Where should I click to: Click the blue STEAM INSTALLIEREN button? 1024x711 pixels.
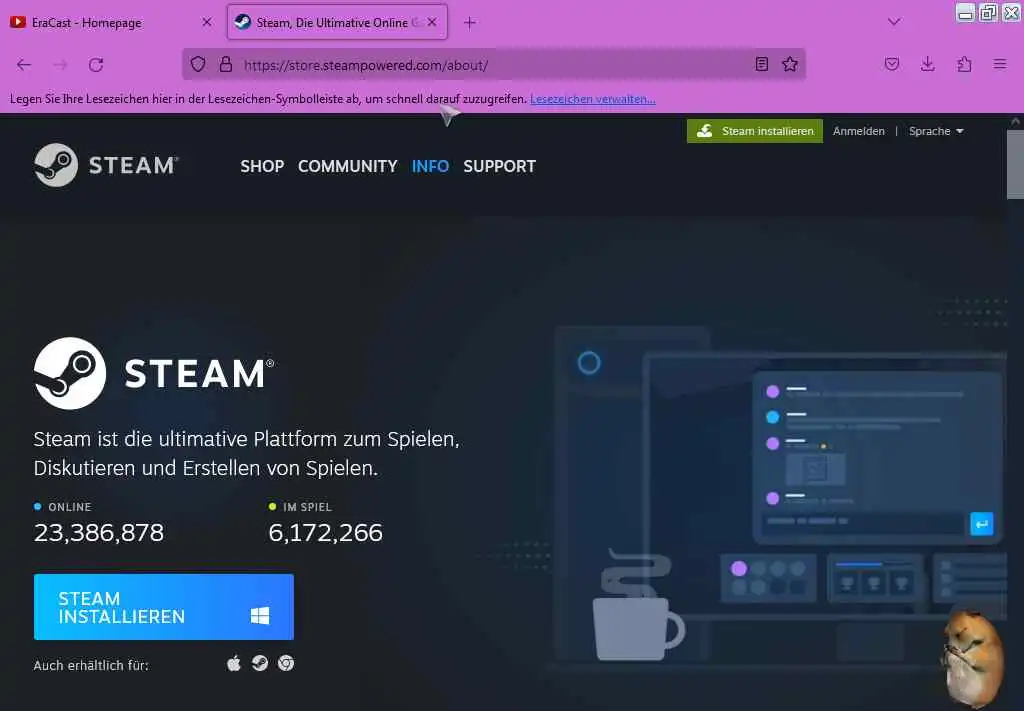pyautogui.click(x=164, y=607)
